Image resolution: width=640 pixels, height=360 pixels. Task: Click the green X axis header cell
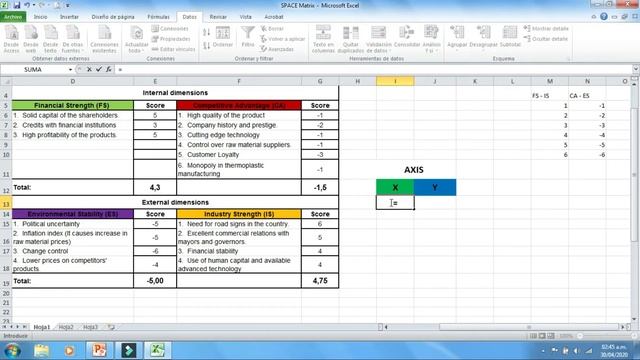[395, 187]
